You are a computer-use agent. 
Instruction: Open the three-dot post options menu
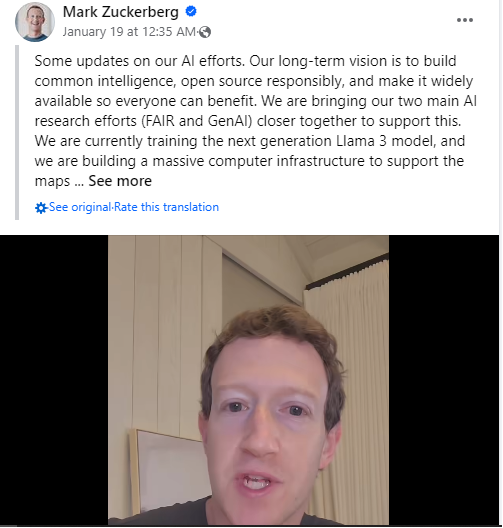pyautogui.click(x=465, y=20)
